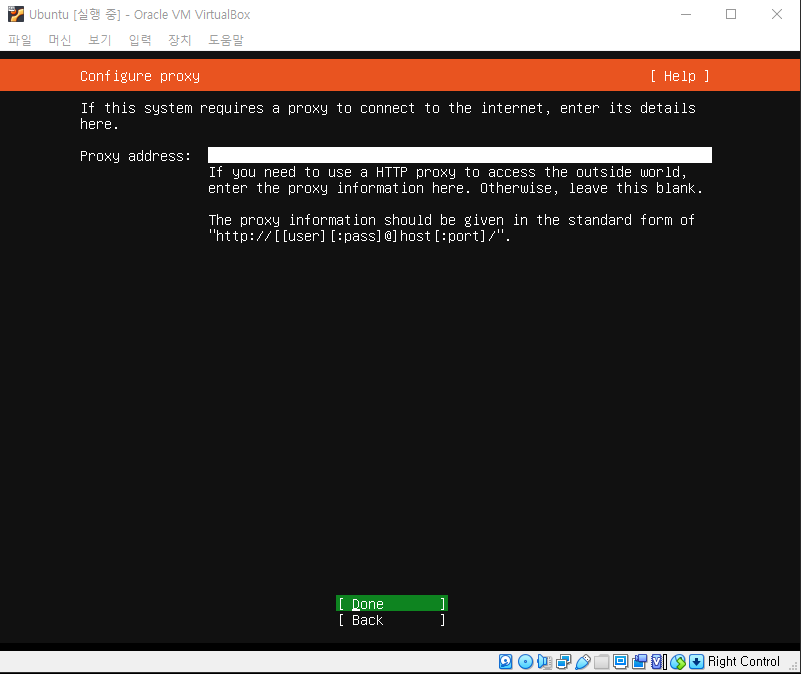Focus the Proxy address input field
The width and height of the screenshot is (801, 674).
click(460, 155)
